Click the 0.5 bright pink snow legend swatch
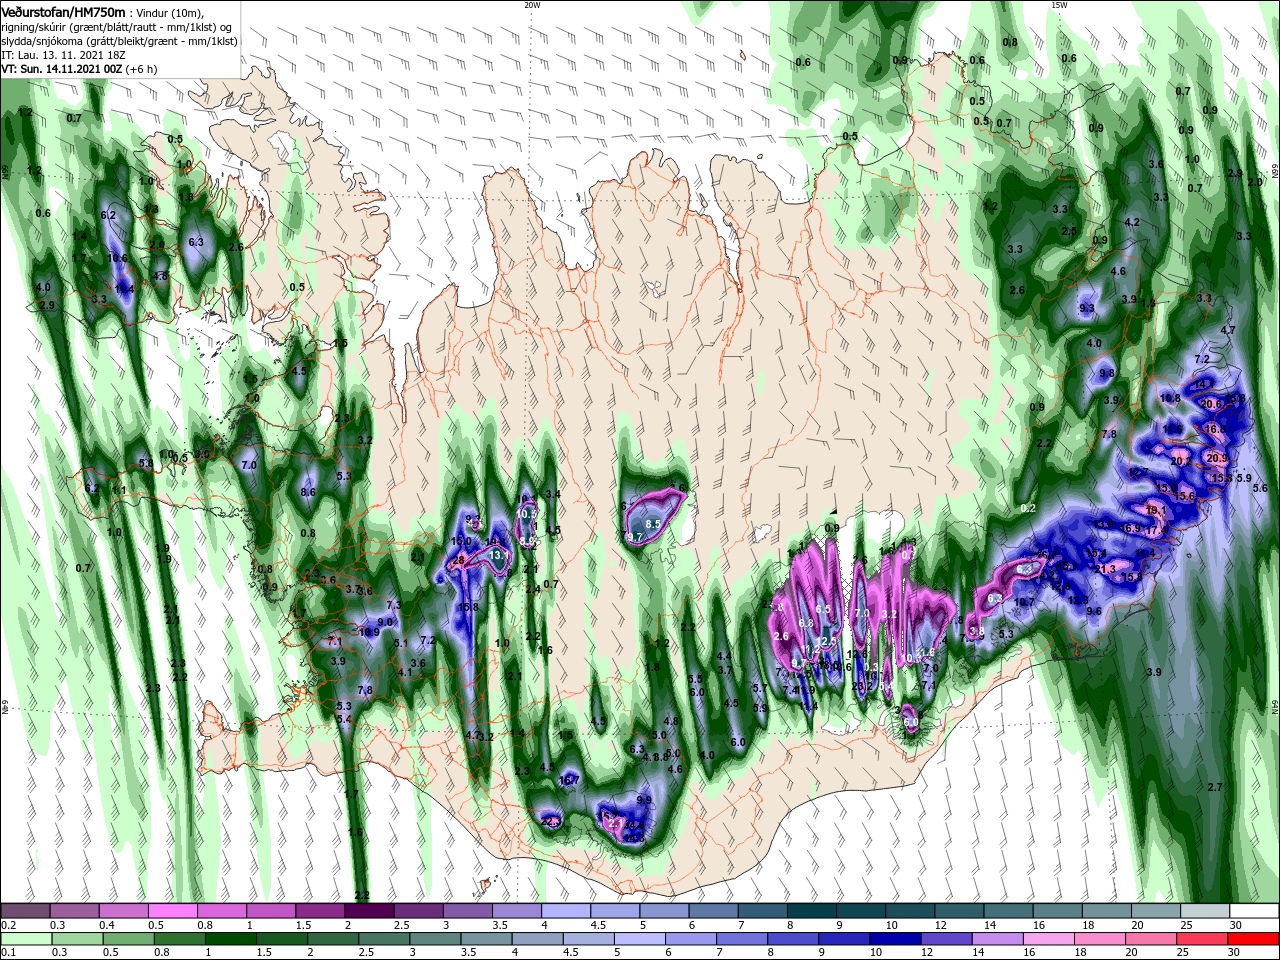This screenshot has width=1280, height=960. pyautogui.click(x=173, y=911)
